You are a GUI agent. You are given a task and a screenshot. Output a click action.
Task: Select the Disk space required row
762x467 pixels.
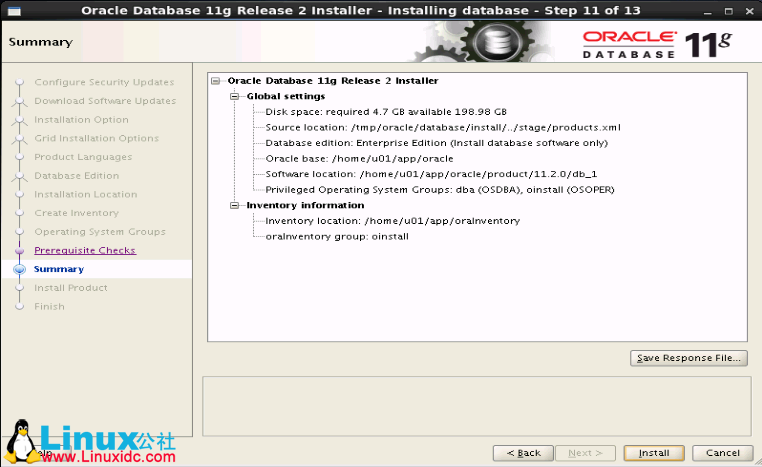click(x=386, y=112)
